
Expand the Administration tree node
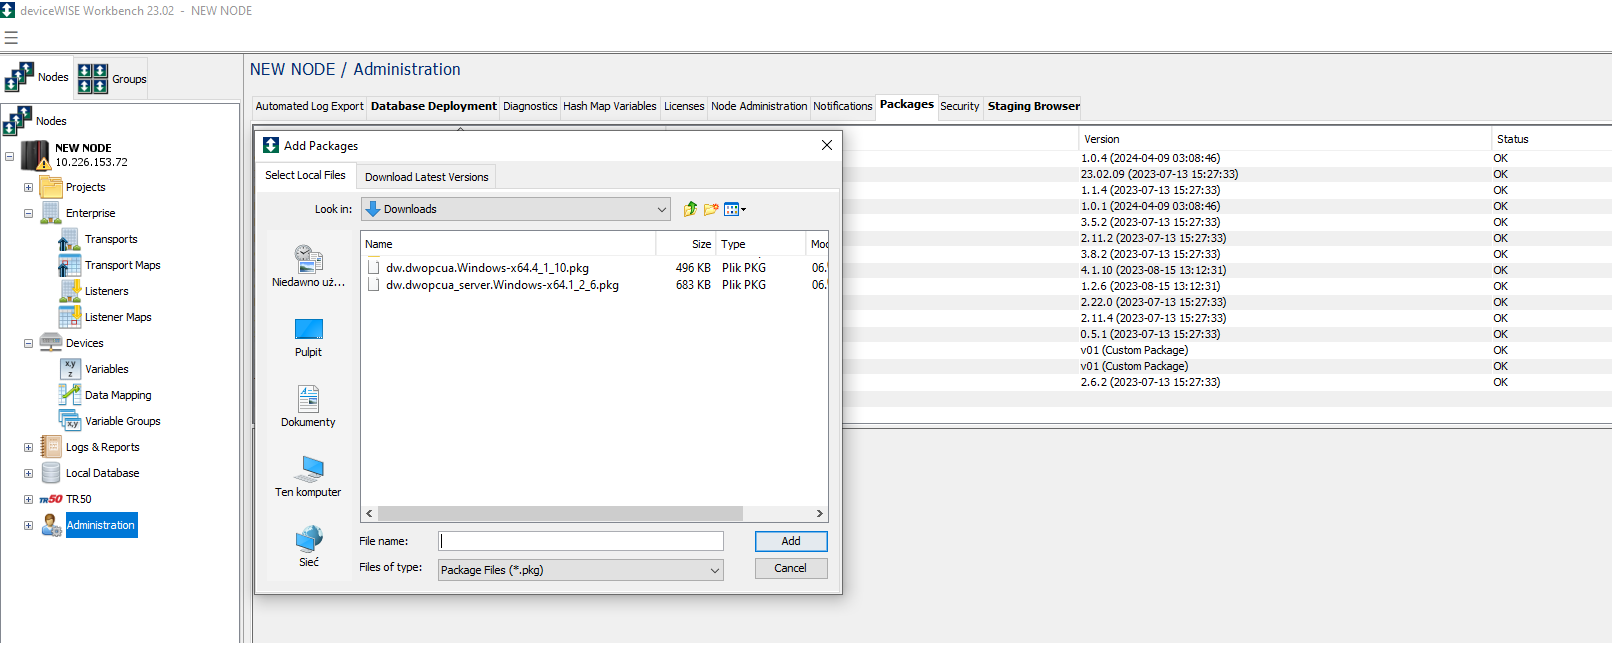(x=28, y=525)
